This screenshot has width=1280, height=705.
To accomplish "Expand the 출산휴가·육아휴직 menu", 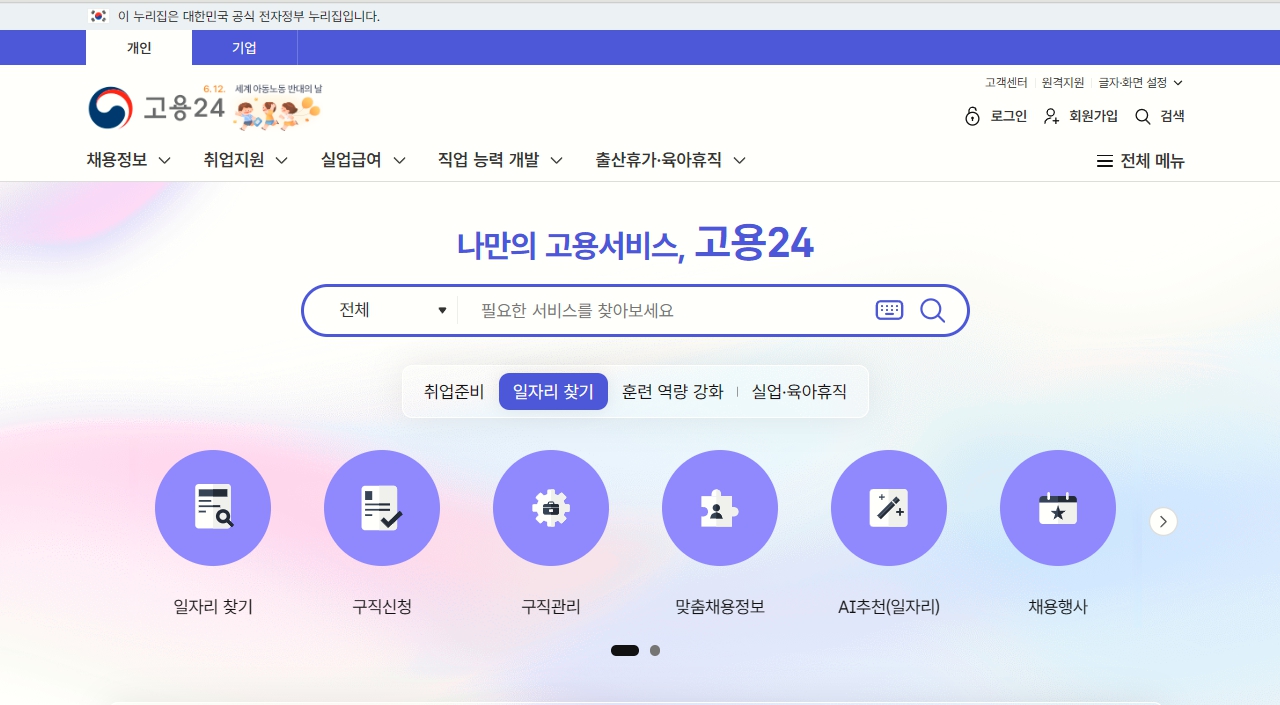I will [671, 160].
